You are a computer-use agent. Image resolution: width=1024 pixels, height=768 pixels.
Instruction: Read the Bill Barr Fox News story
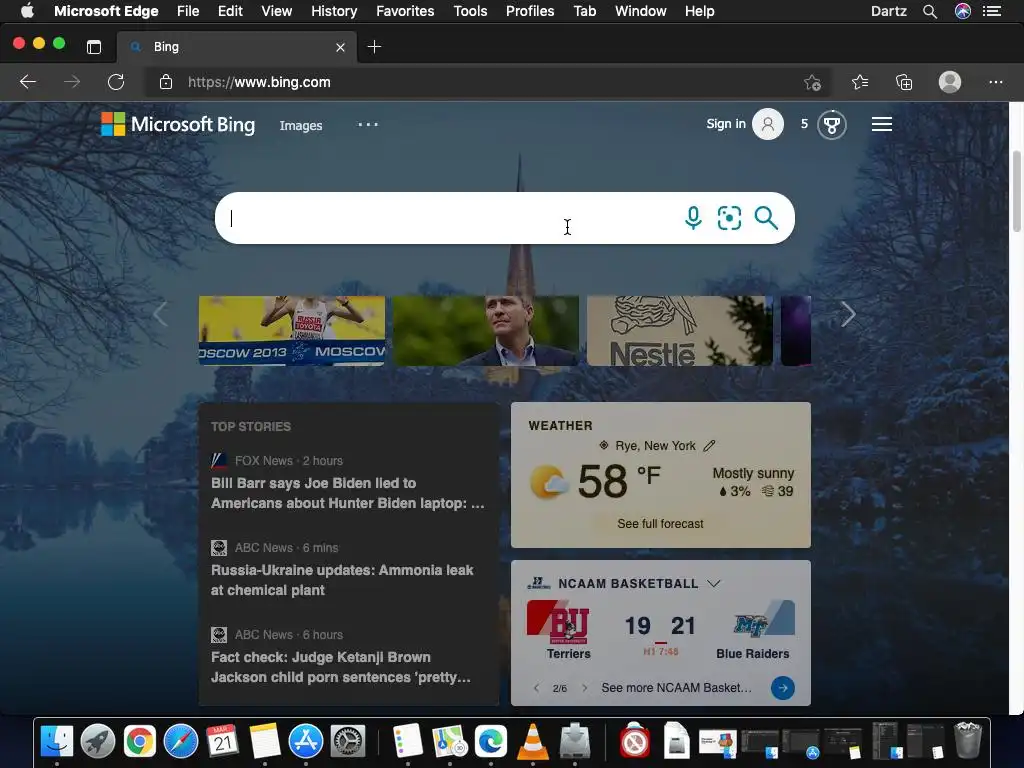click(x=347, y=493)
